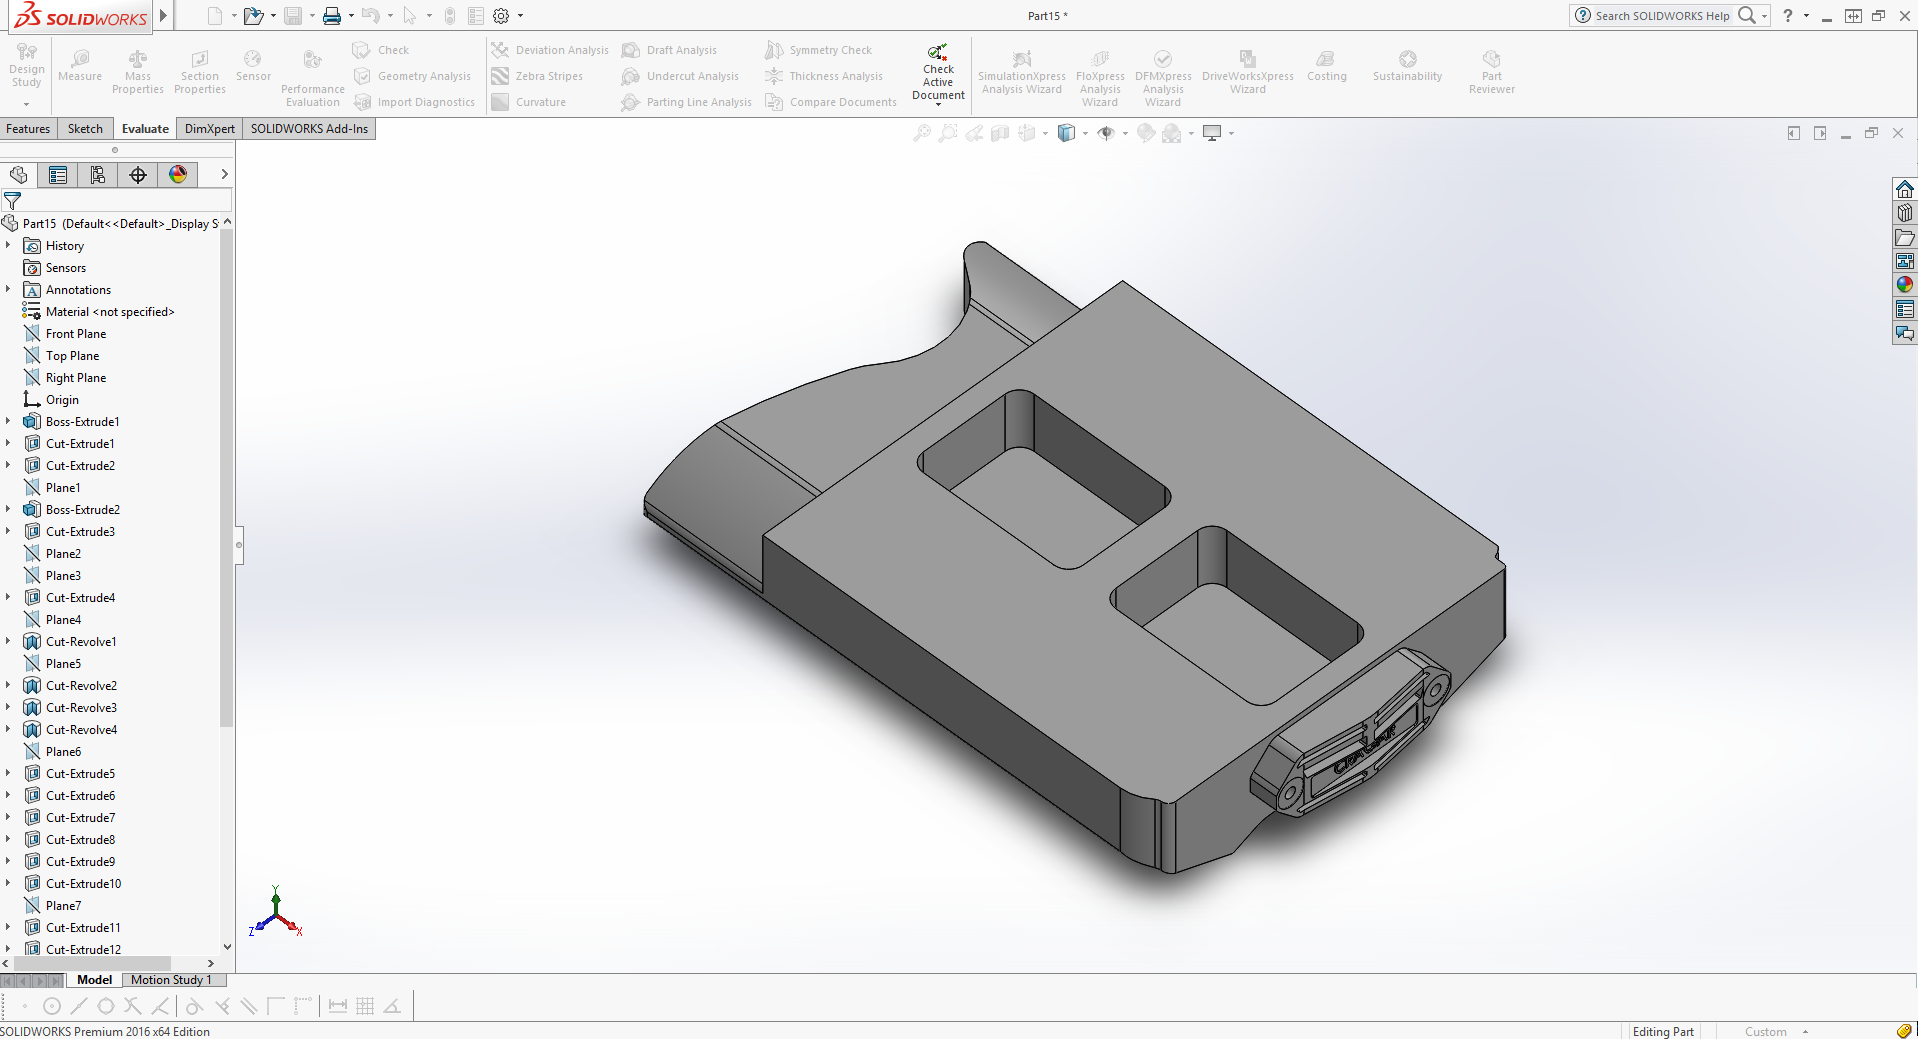Show the PropertyManager panel

58,175
